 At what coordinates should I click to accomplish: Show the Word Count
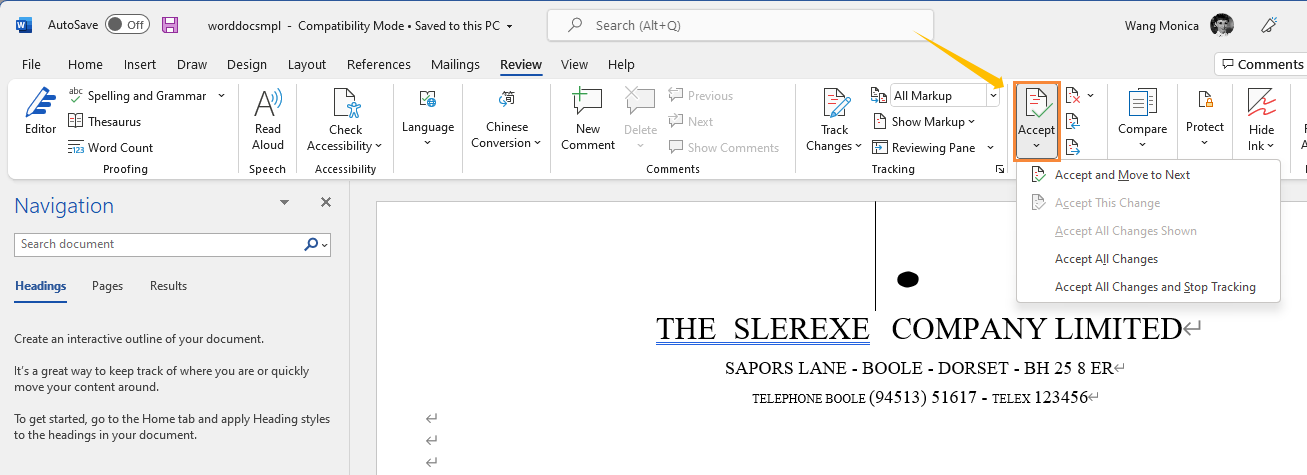tap(110, 148)
